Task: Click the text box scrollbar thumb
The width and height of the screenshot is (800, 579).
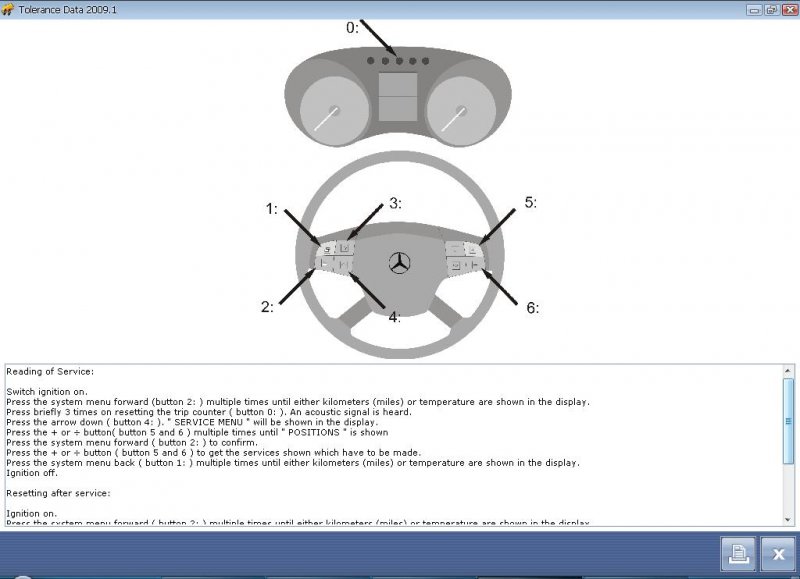Action: point(788,421)
